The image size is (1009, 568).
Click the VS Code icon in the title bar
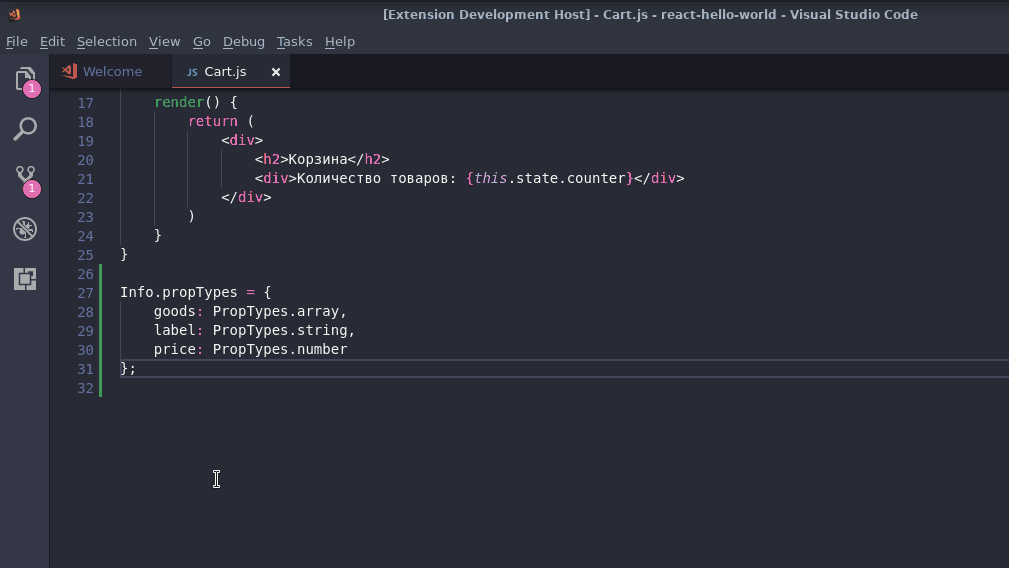tap(13, 14)
